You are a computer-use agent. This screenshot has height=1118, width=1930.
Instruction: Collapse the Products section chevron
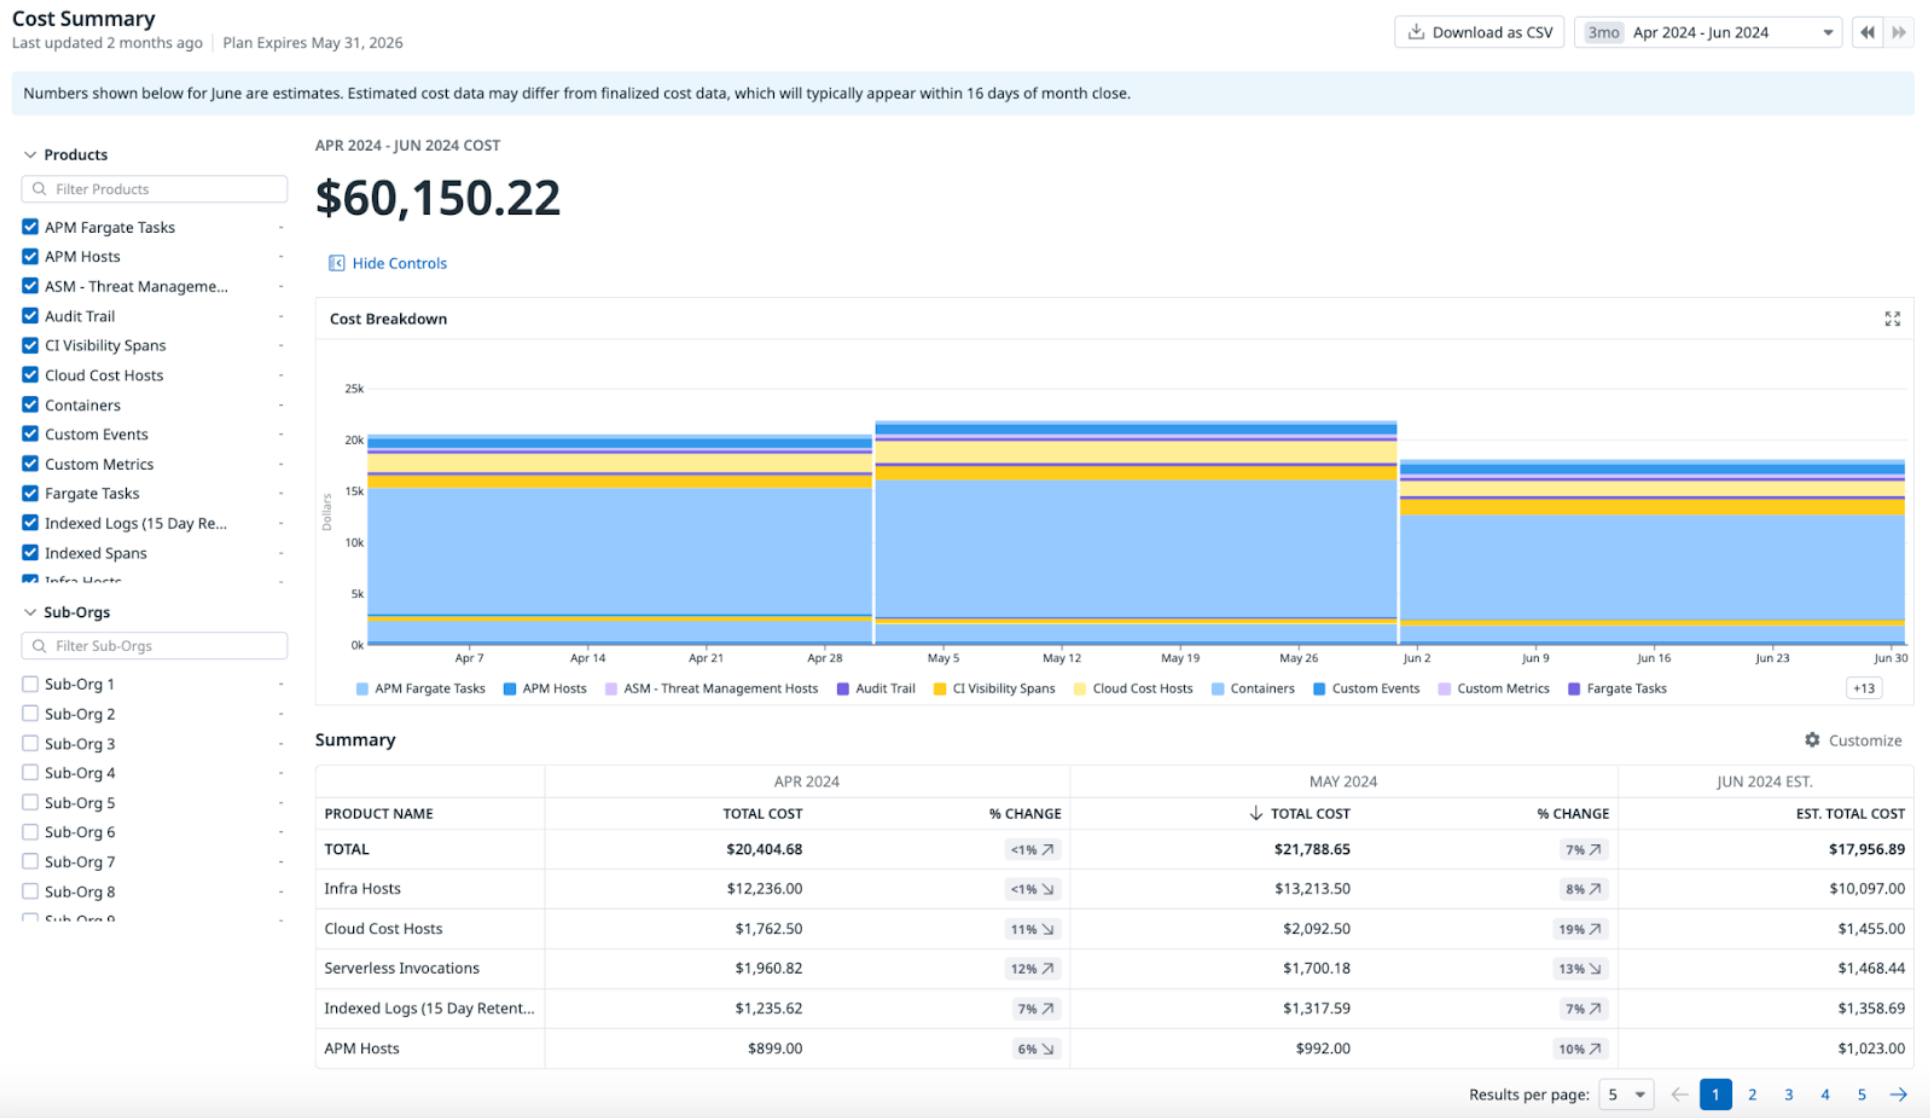(30, 155)
